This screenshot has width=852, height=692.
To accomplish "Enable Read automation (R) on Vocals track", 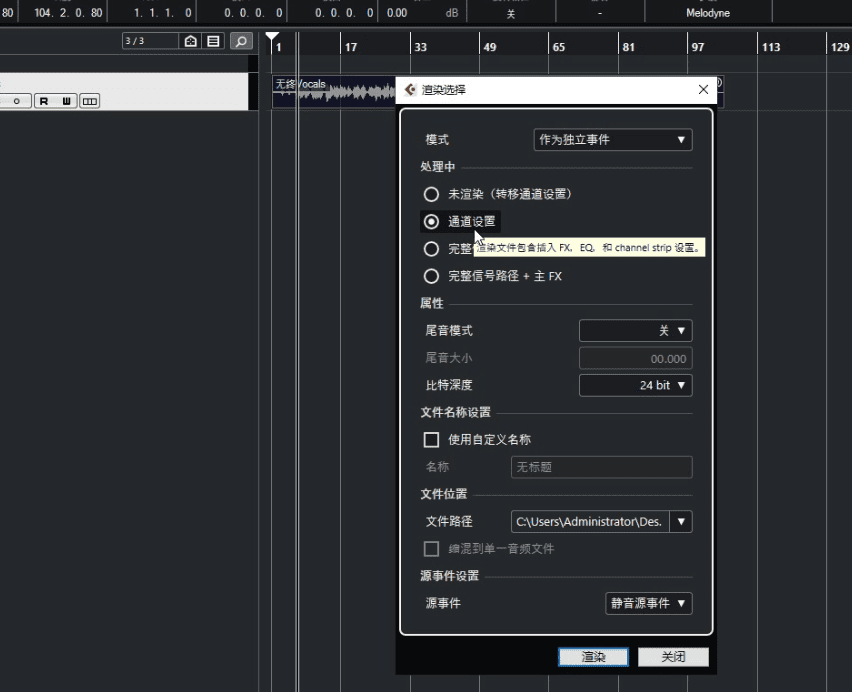I will pos(45,101).
